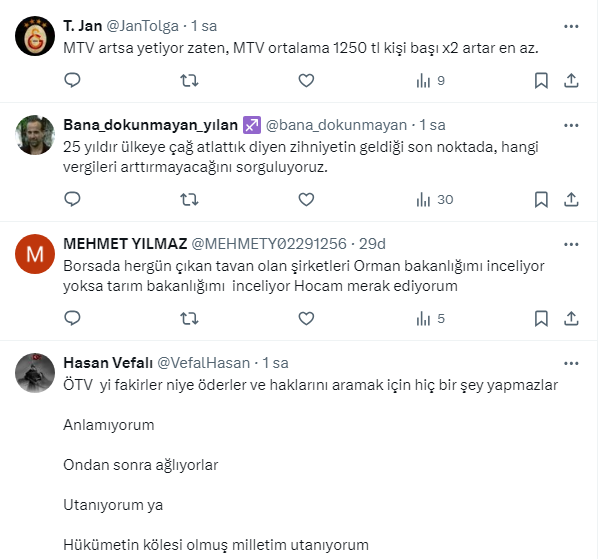Open Hasan Vefalı's tweet options menu
Viewport: 605px width, 559px height.
point(570,363)
